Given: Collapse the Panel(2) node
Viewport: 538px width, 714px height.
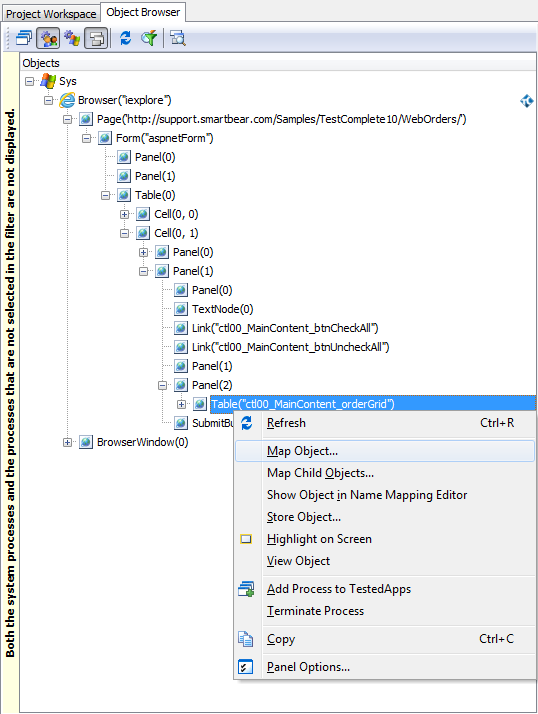Looking at the screenshot, I should (x=162, y=386).
